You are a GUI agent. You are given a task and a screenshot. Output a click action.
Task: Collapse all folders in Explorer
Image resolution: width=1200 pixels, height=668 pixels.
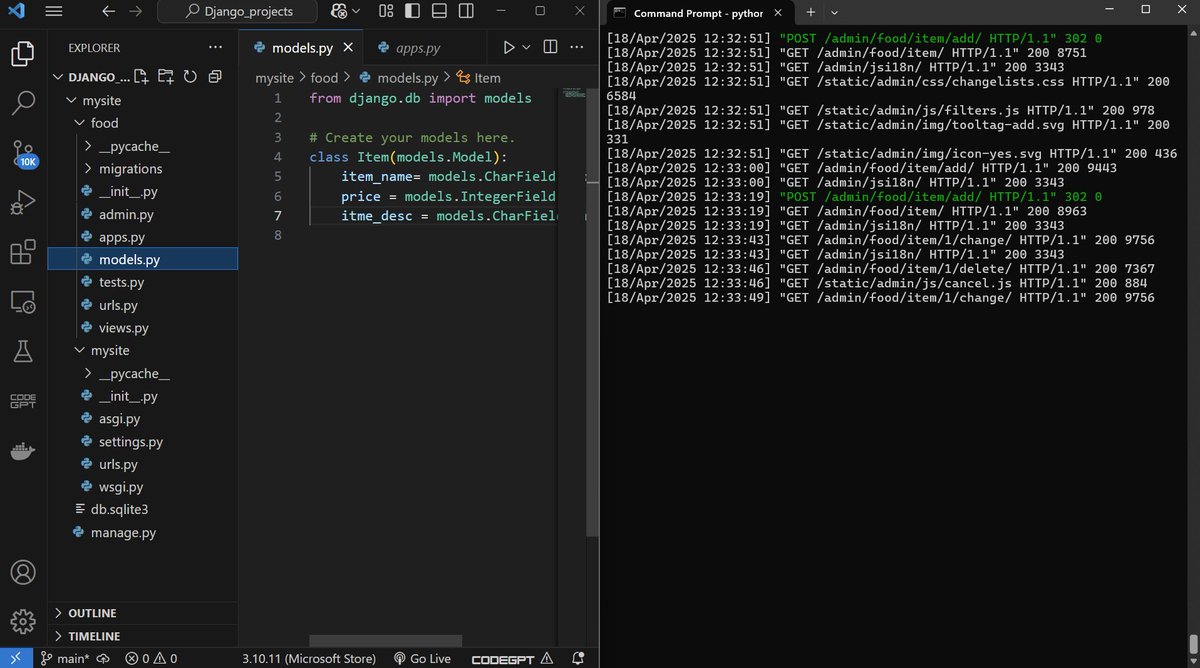[213, 77]
